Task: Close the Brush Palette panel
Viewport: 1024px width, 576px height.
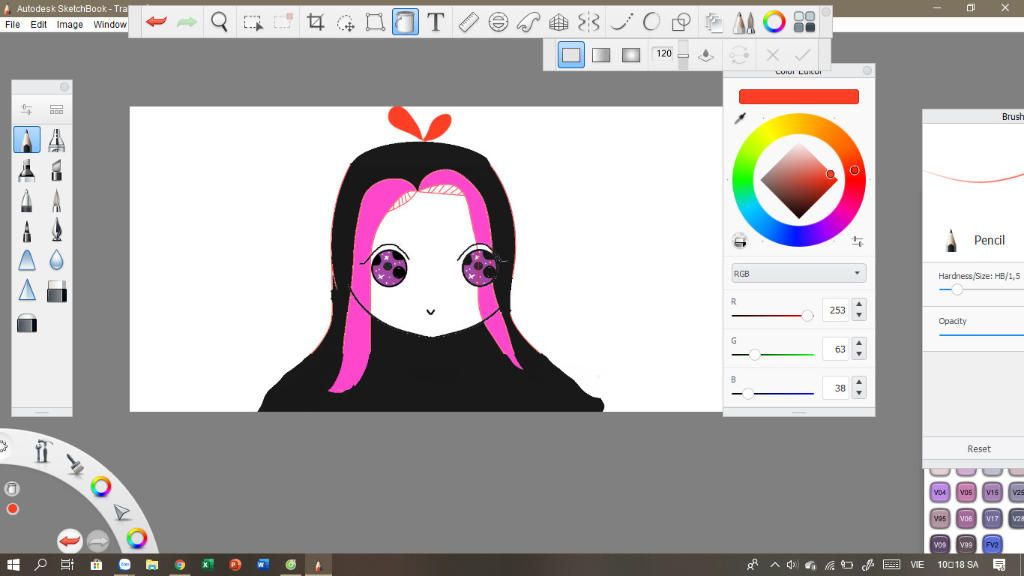Action: 65,87
